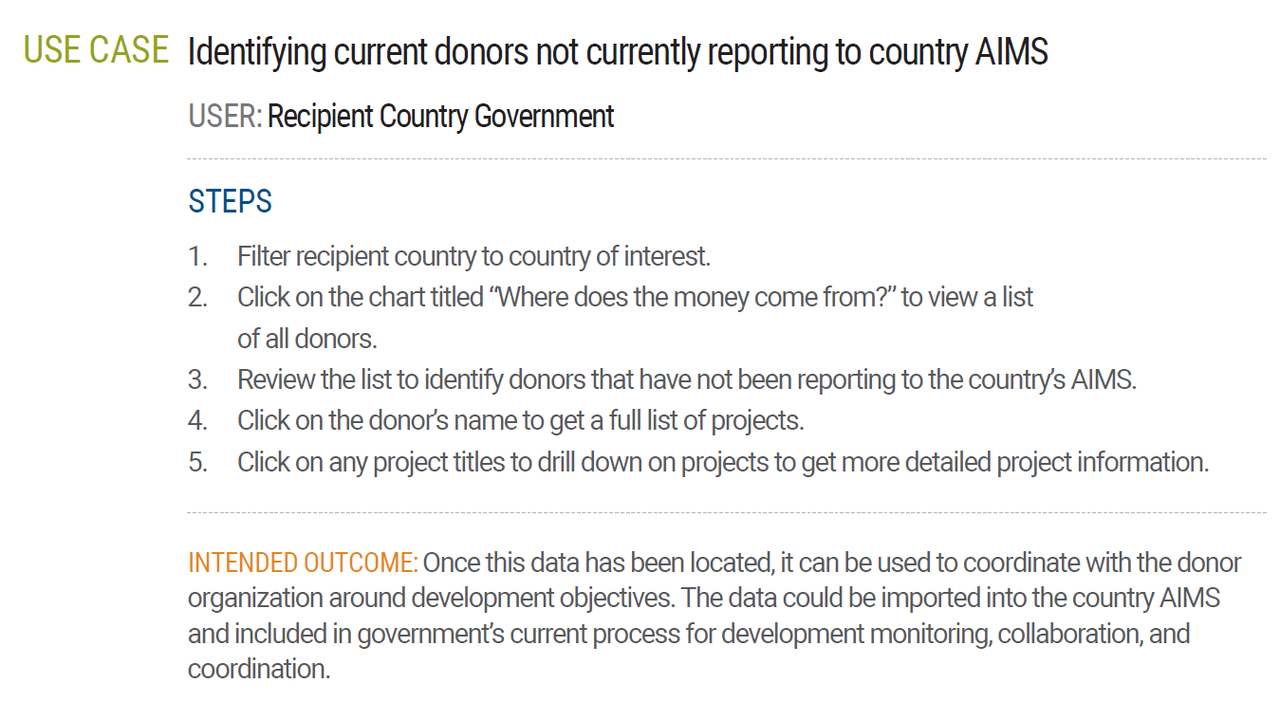1280x720 pixels.
Task: Click the "of all donors" continuation line
Action: [307, 339]
